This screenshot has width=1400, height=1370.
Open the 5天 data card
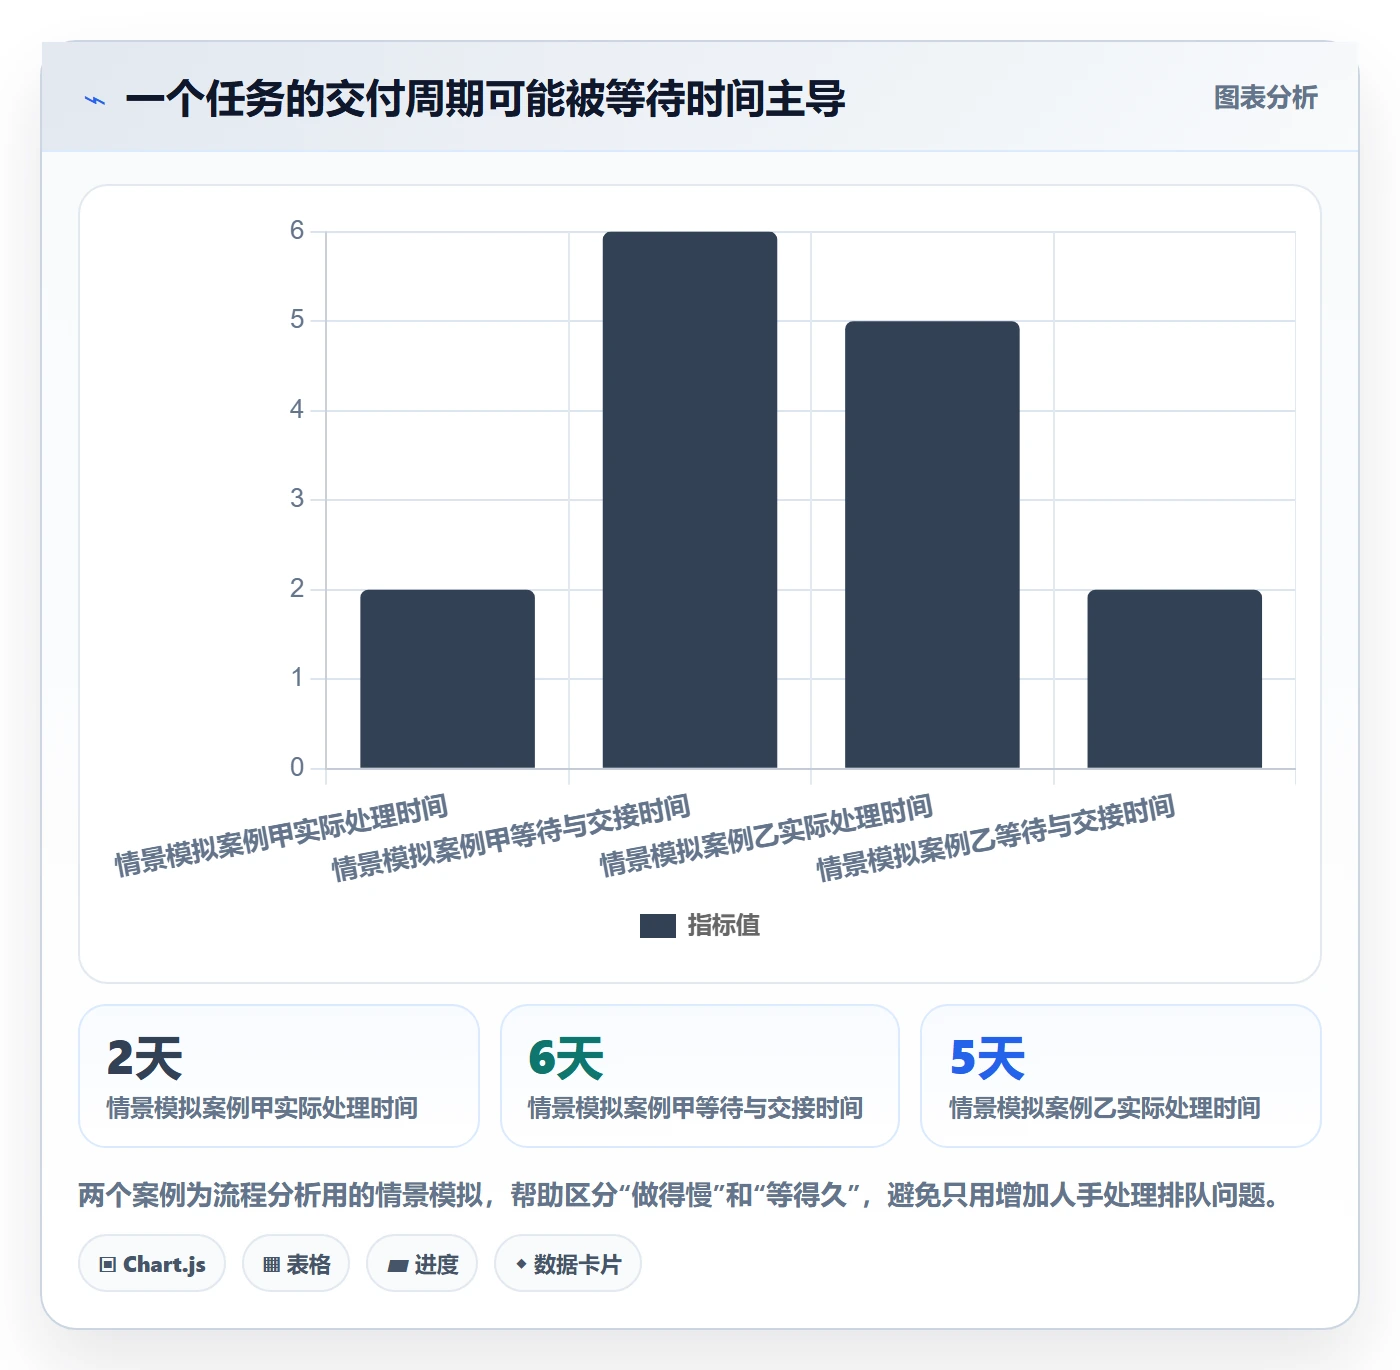tap(1121, 1076)
